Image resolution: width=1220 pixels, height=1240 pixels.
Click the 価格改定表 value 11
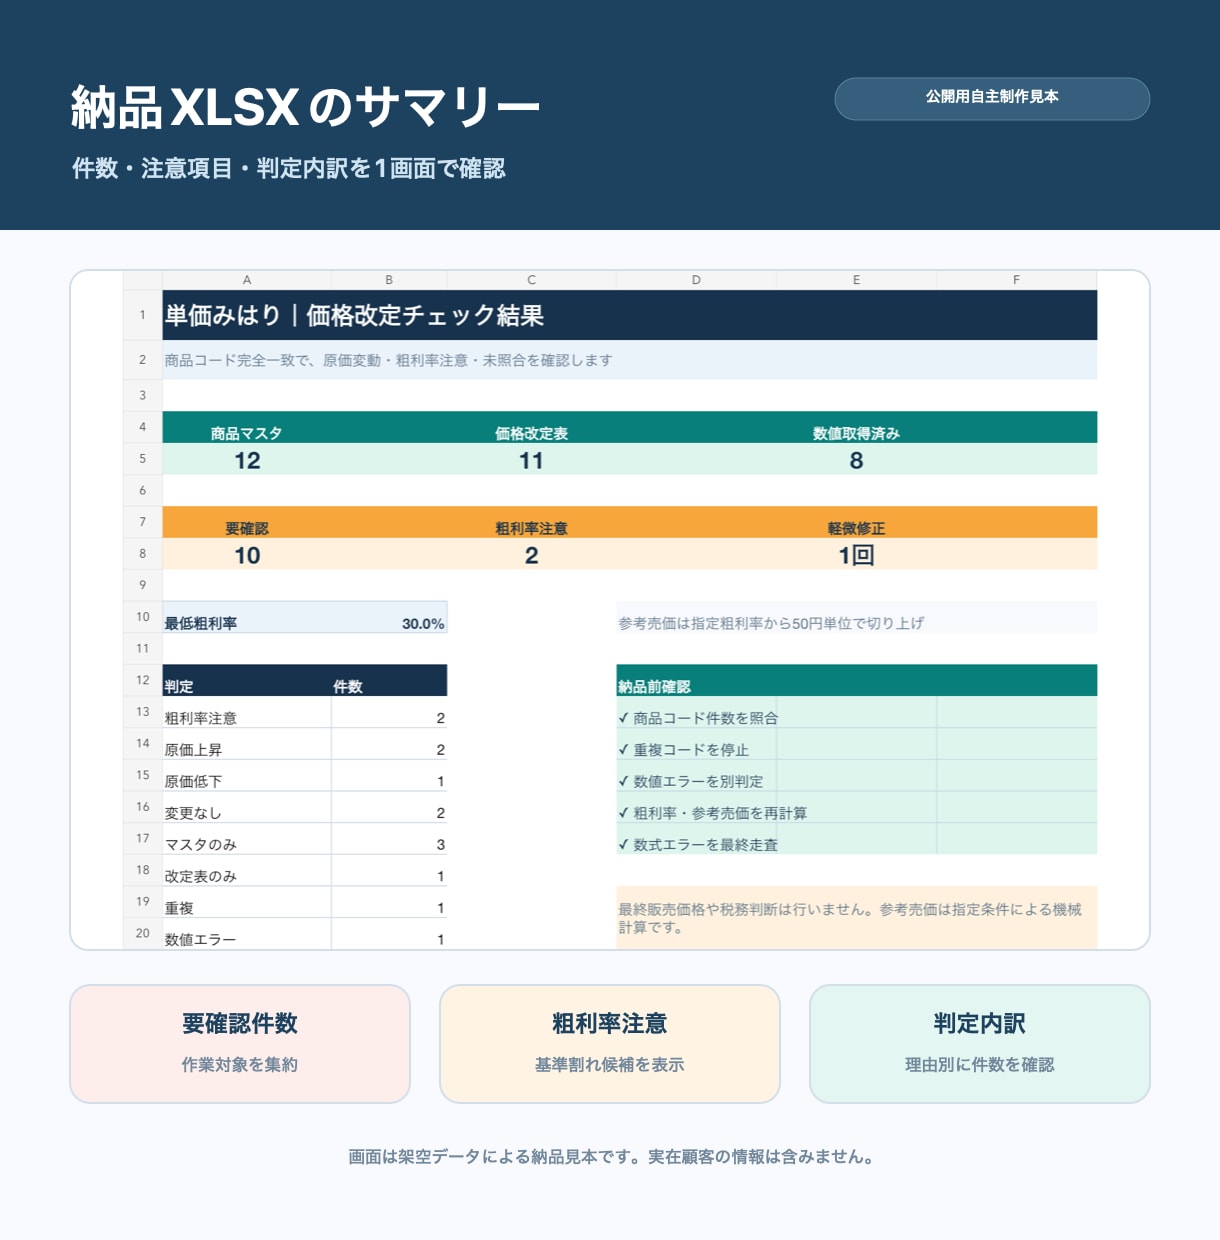coord(531,460)
